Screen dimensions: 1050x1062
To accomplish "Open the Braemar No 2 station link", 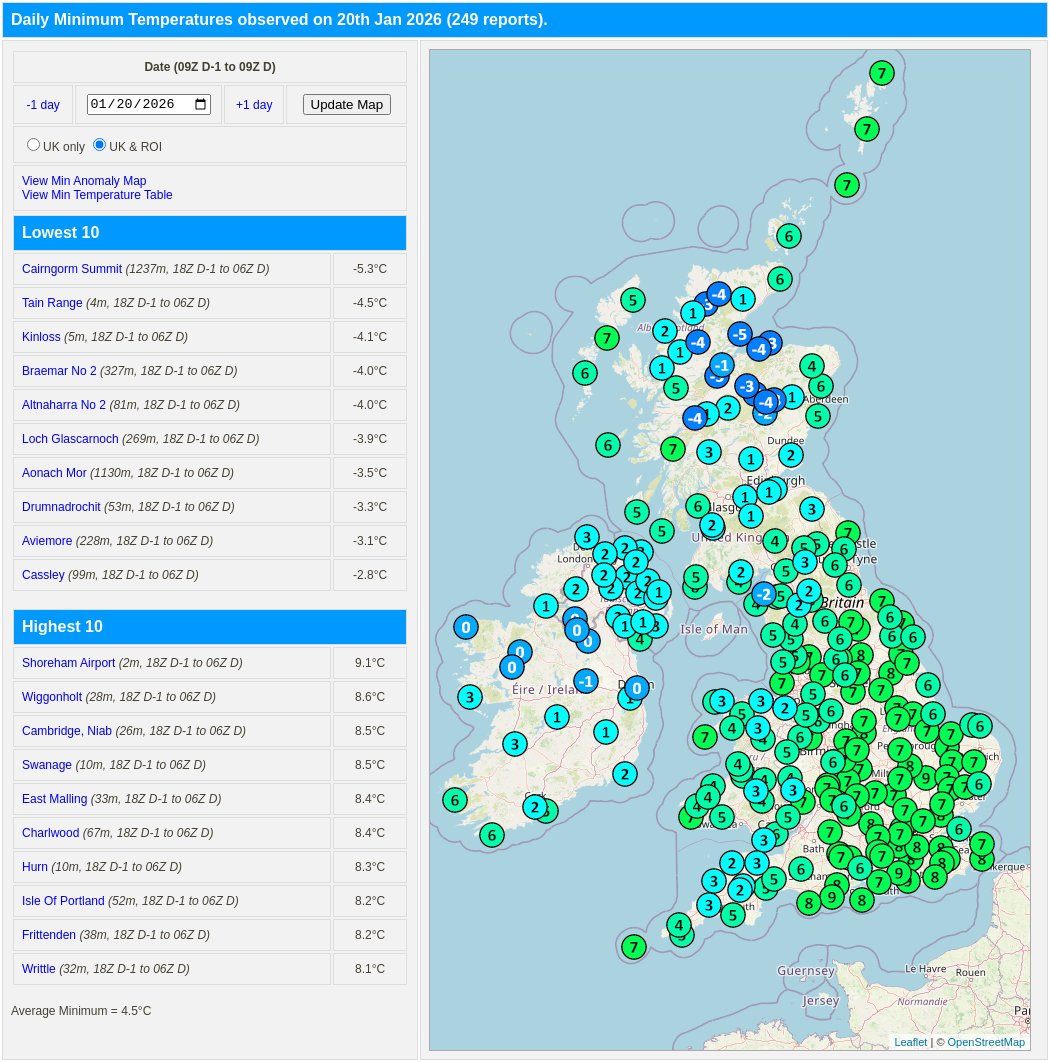I will 59,370.
